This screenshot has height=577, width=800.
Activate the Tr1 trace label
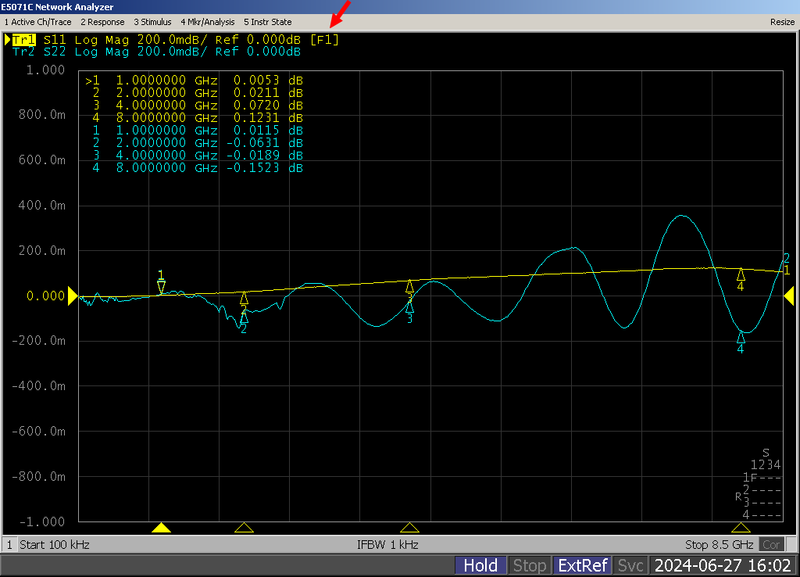coord(26,42)
